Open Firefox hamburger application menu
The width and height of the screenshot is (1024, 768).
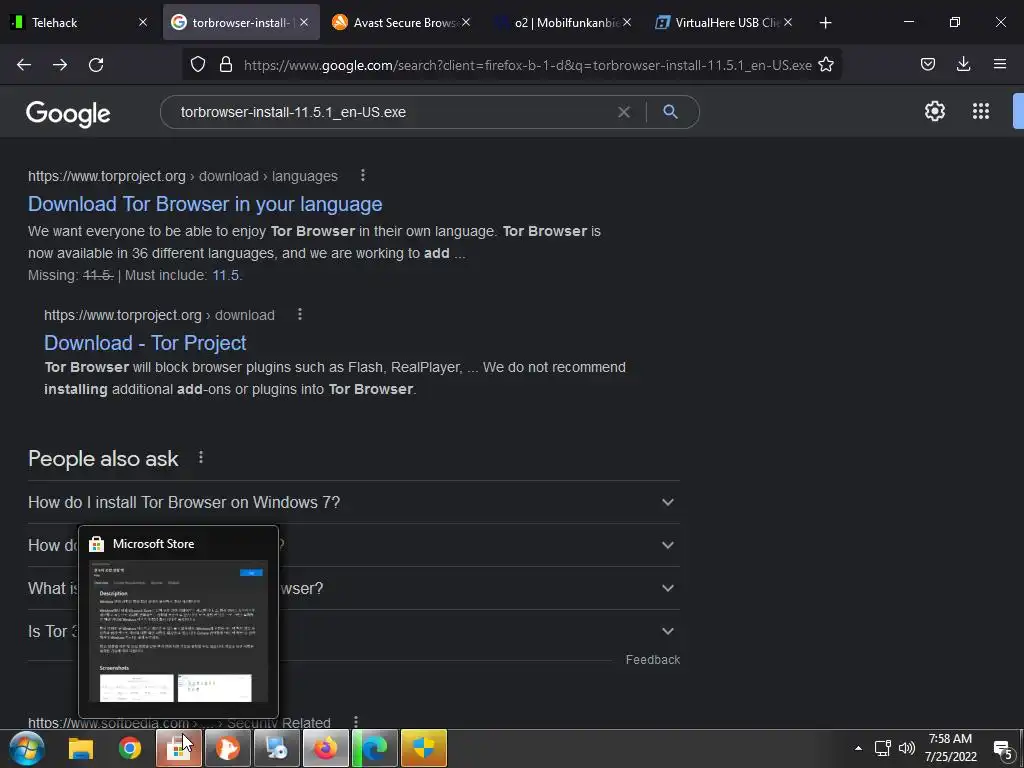click(1000, 64)
